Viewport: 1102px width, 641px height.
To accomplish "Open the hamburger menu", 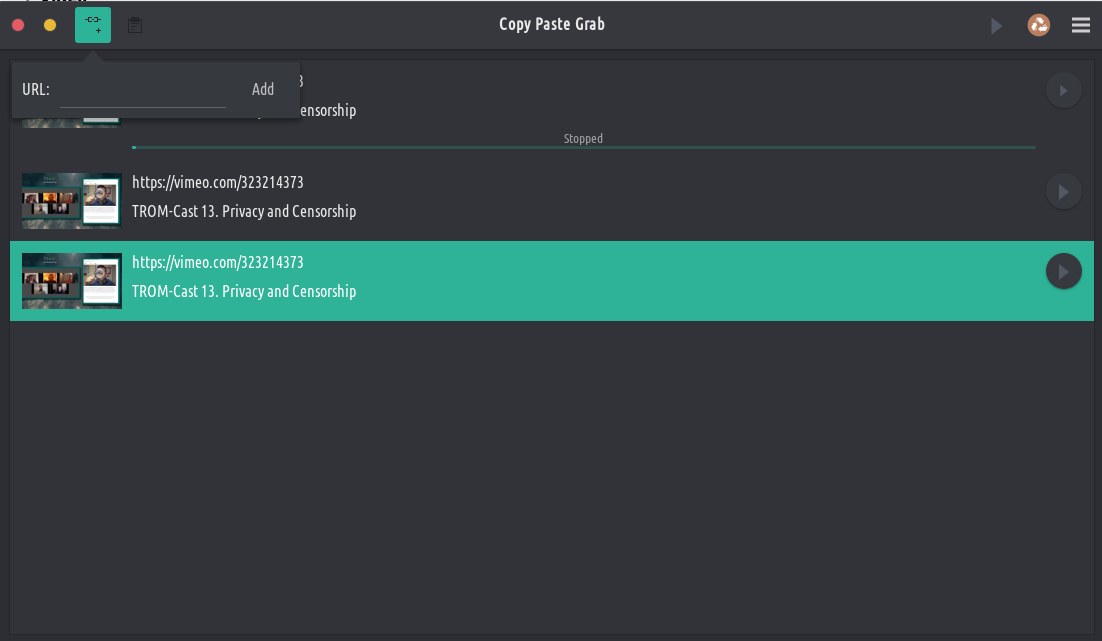I will click(x=1081, y=26).
